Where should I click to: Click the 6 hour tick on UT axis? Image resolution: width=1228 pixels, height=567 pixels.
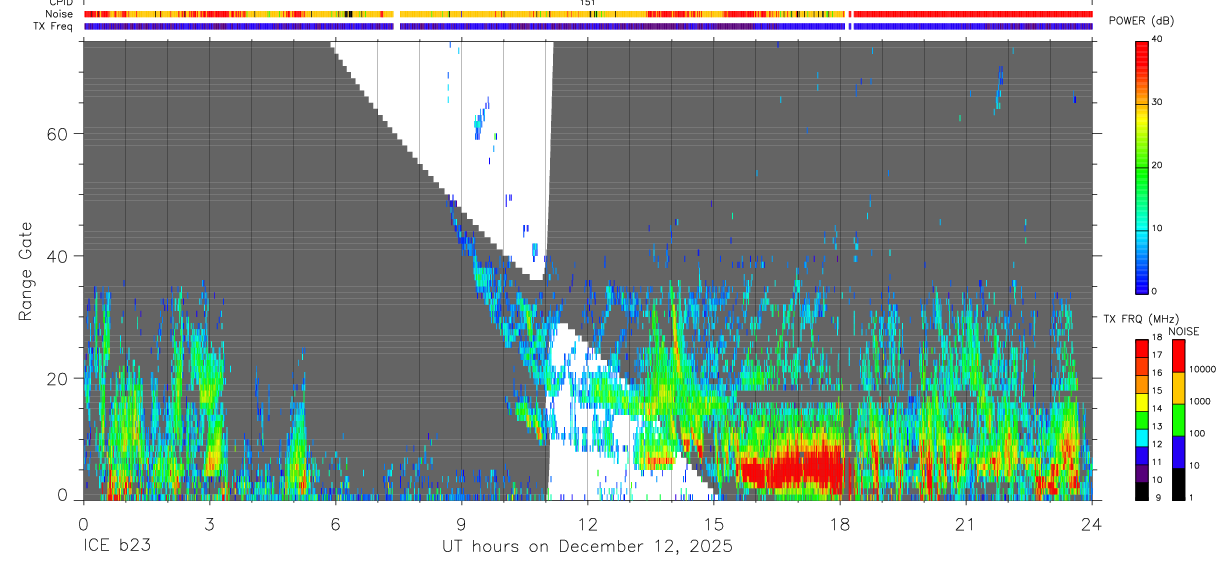(335, 523)
